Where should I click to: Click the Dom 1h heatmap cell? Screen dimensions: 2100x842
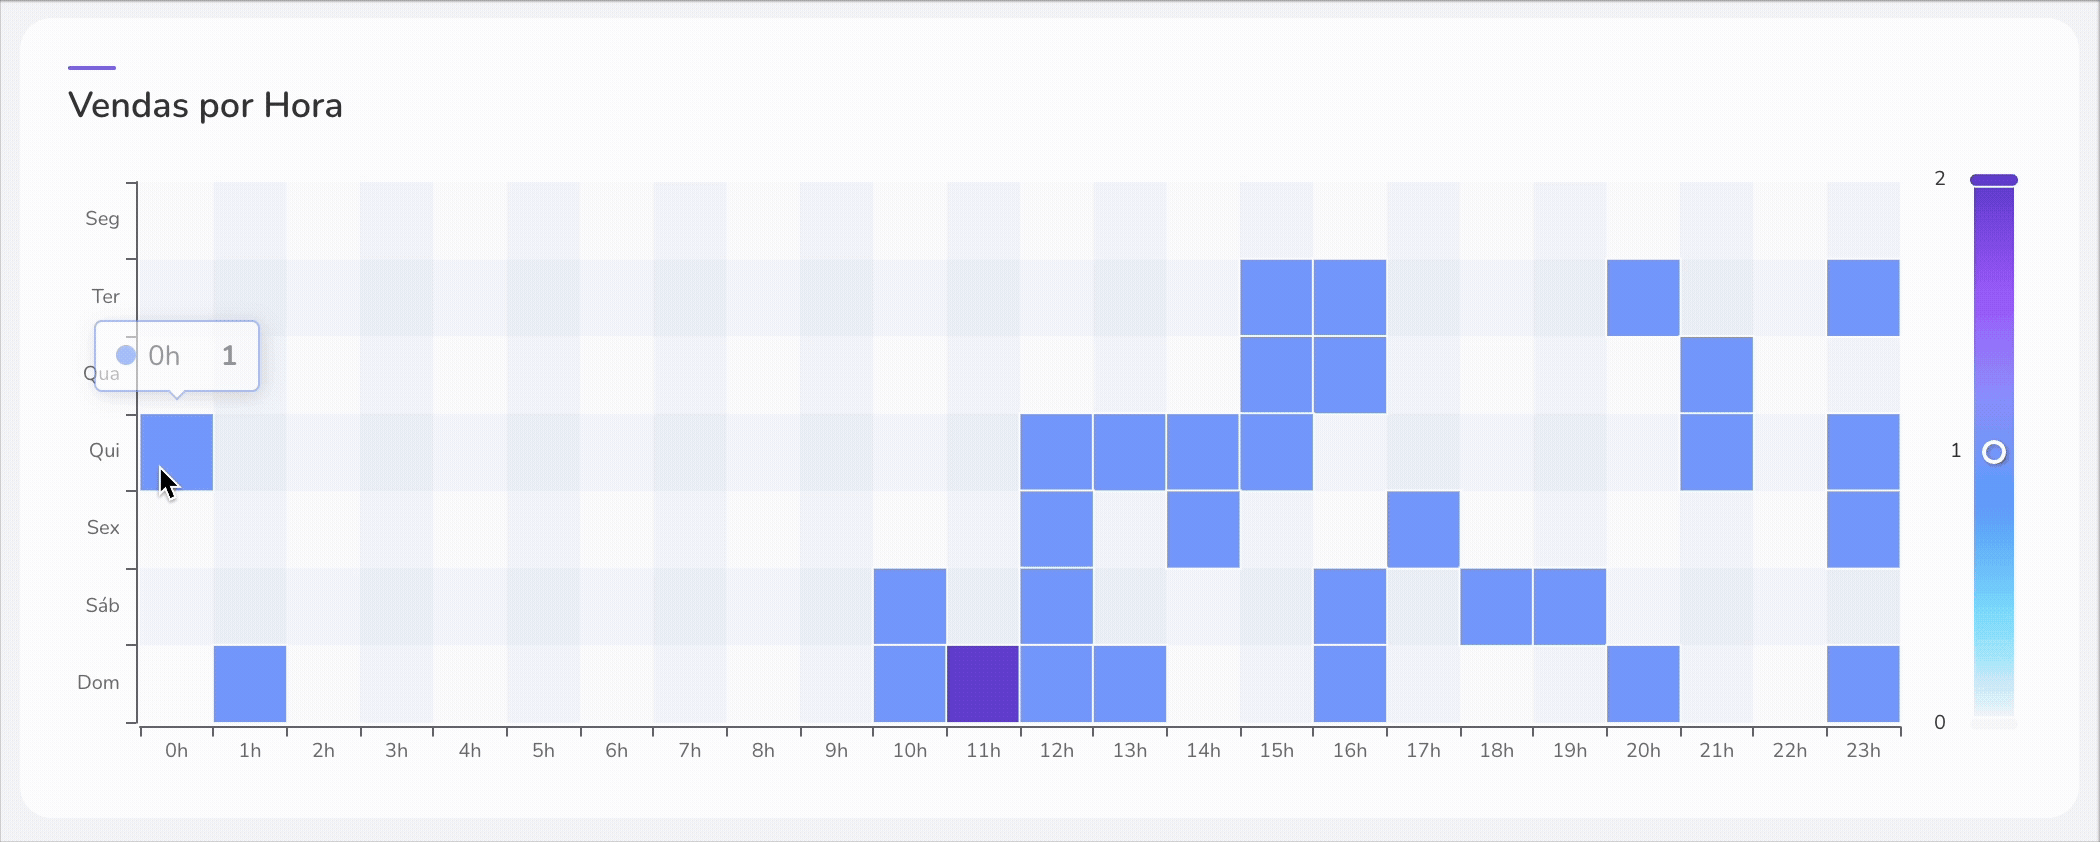[x=250, y=684]
